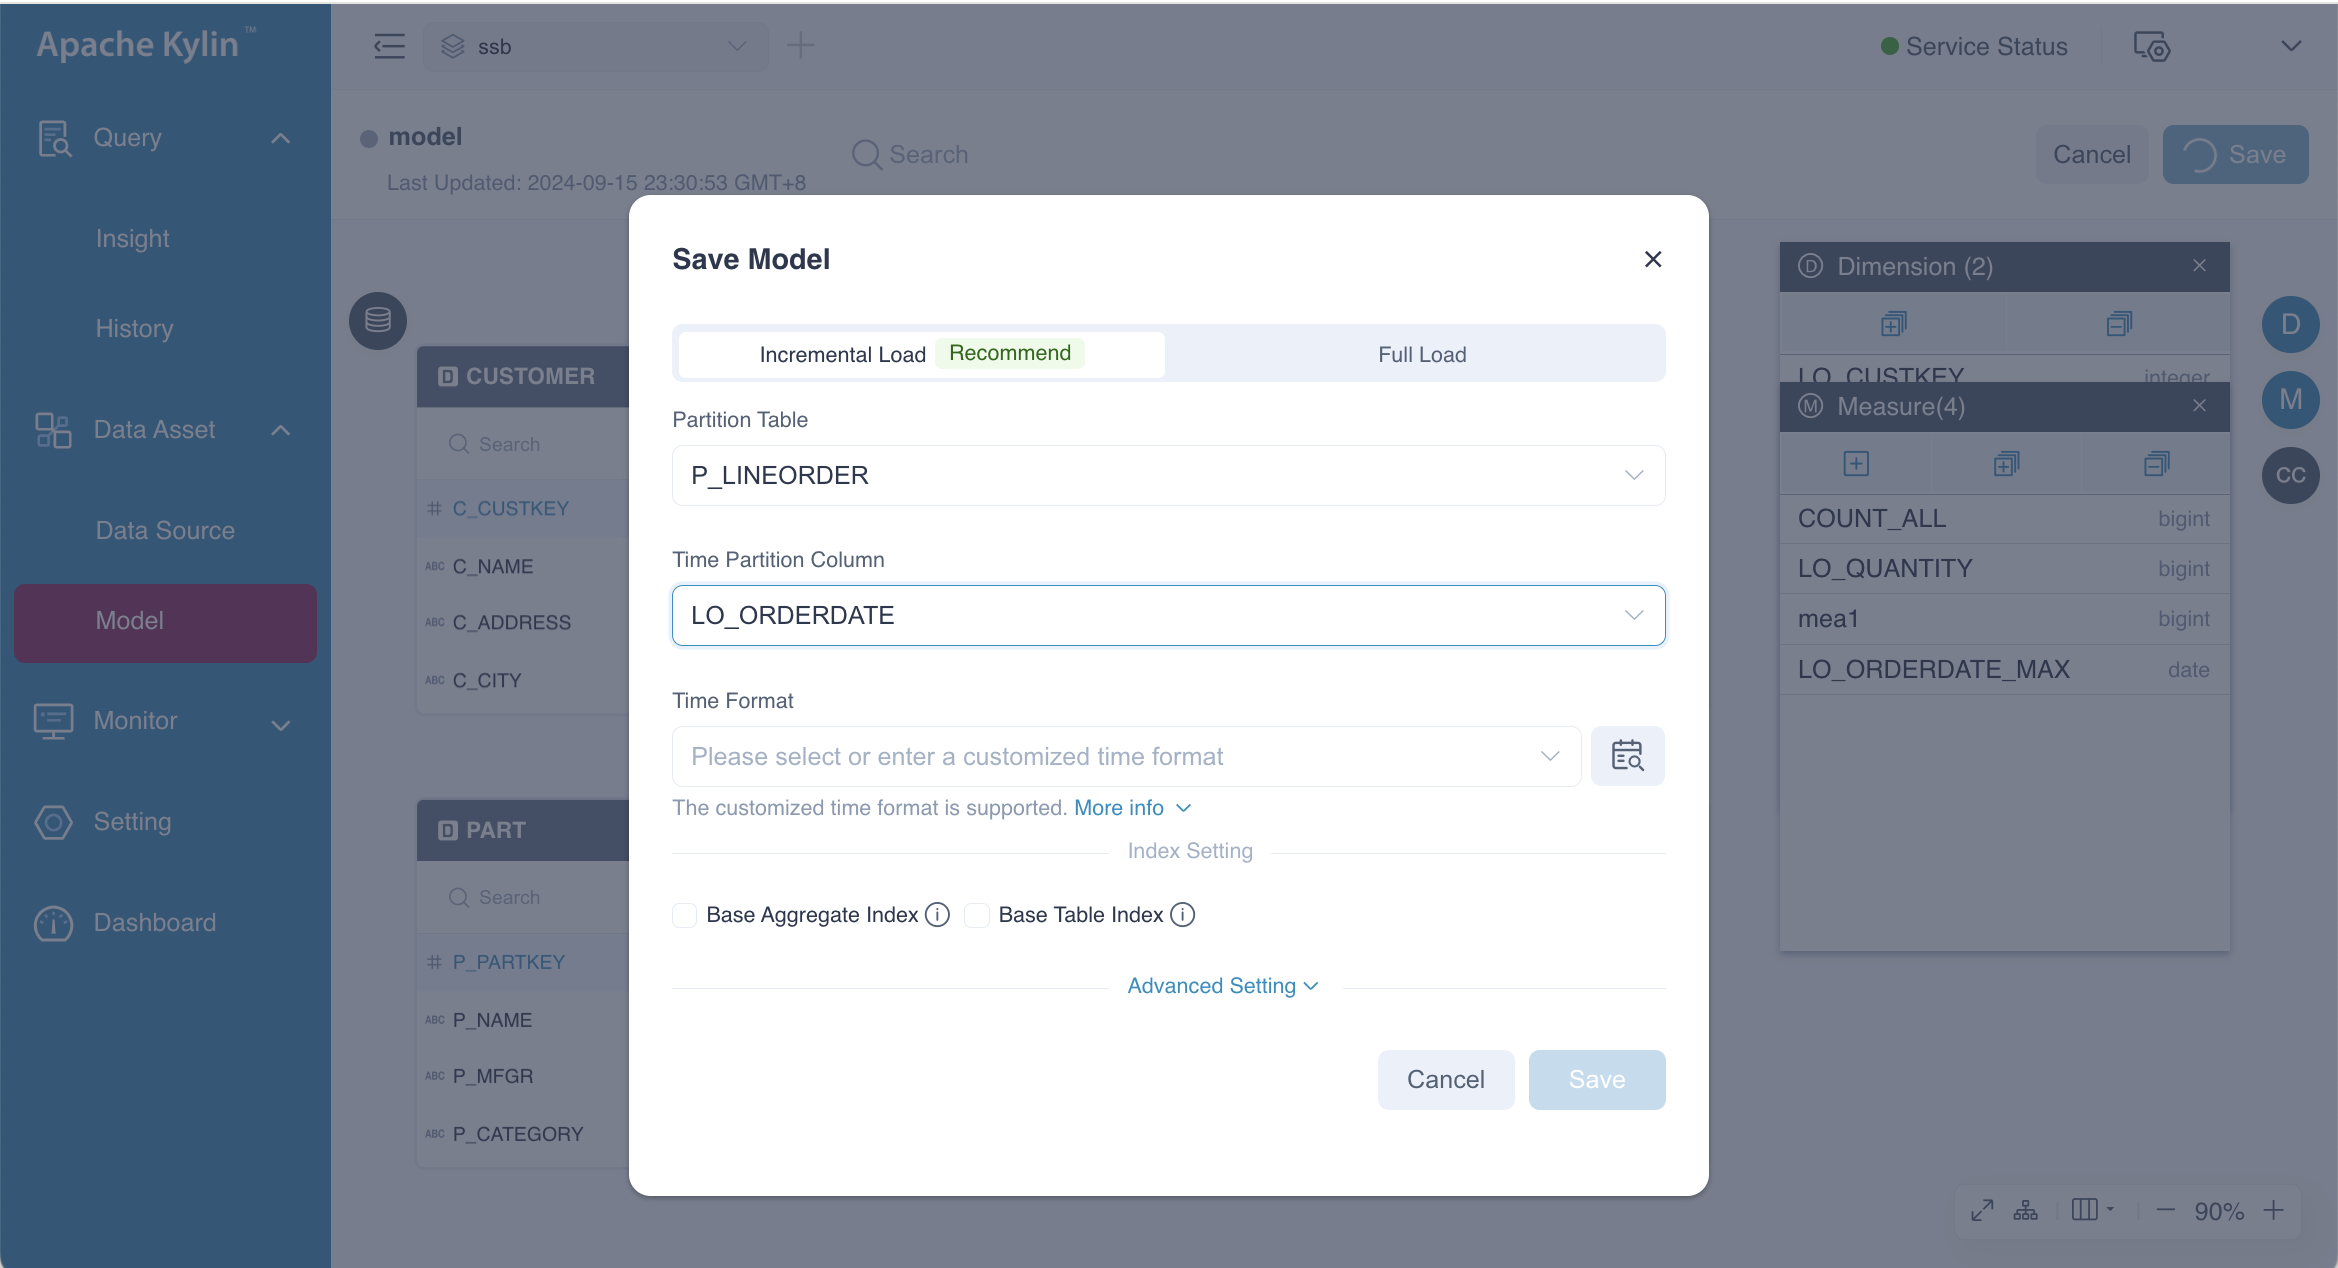Click the dialog's Cancel button

click(1445, 1079)
